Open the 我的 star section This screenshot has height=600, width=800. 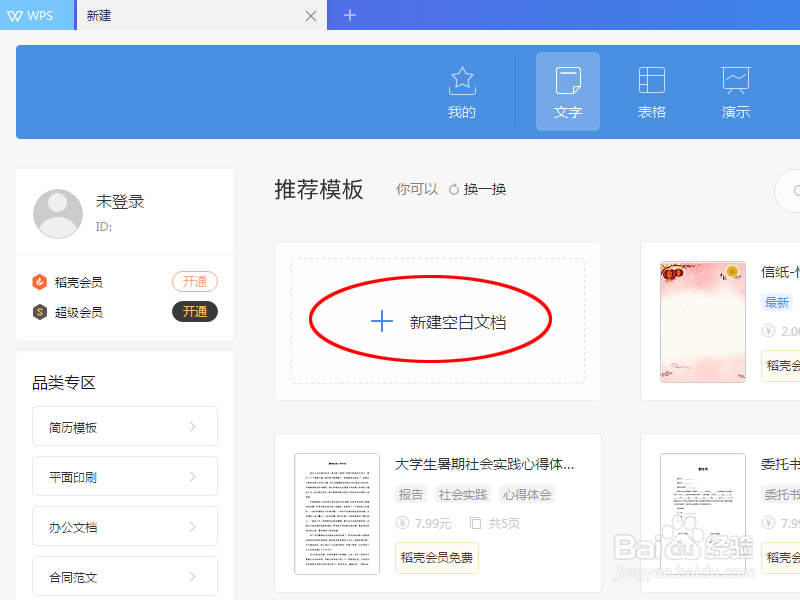[x=462, y=92]
